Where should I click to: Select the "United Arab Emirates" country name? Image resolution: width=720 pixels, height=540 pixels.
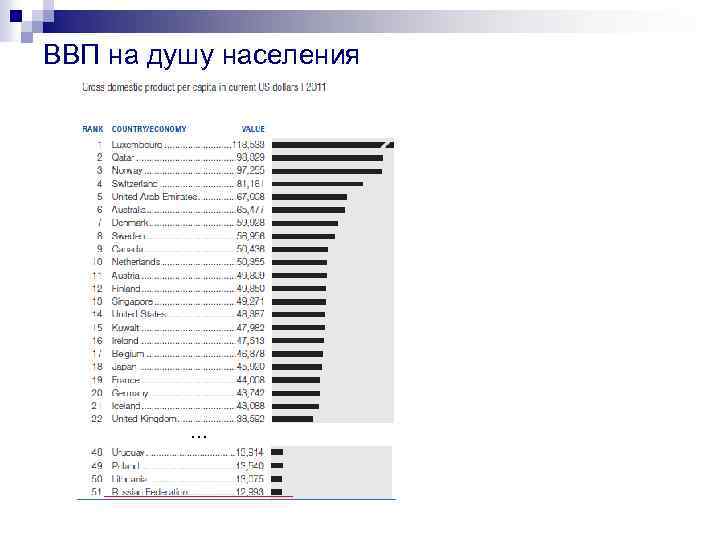tap(154, 197)
